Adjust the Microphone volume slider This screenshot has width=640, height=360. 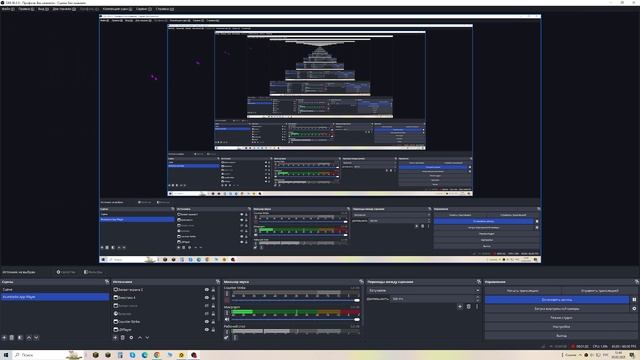click(296, 320)
